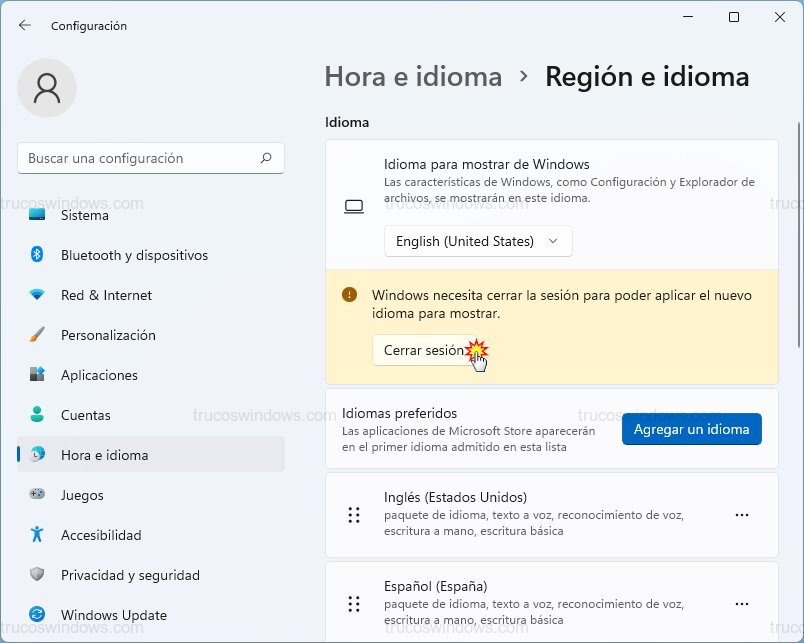The width and height of the screenshot is (804, 643).
Task: Click the Hora e idioma breadcrumb link
Action: [413, 76]
